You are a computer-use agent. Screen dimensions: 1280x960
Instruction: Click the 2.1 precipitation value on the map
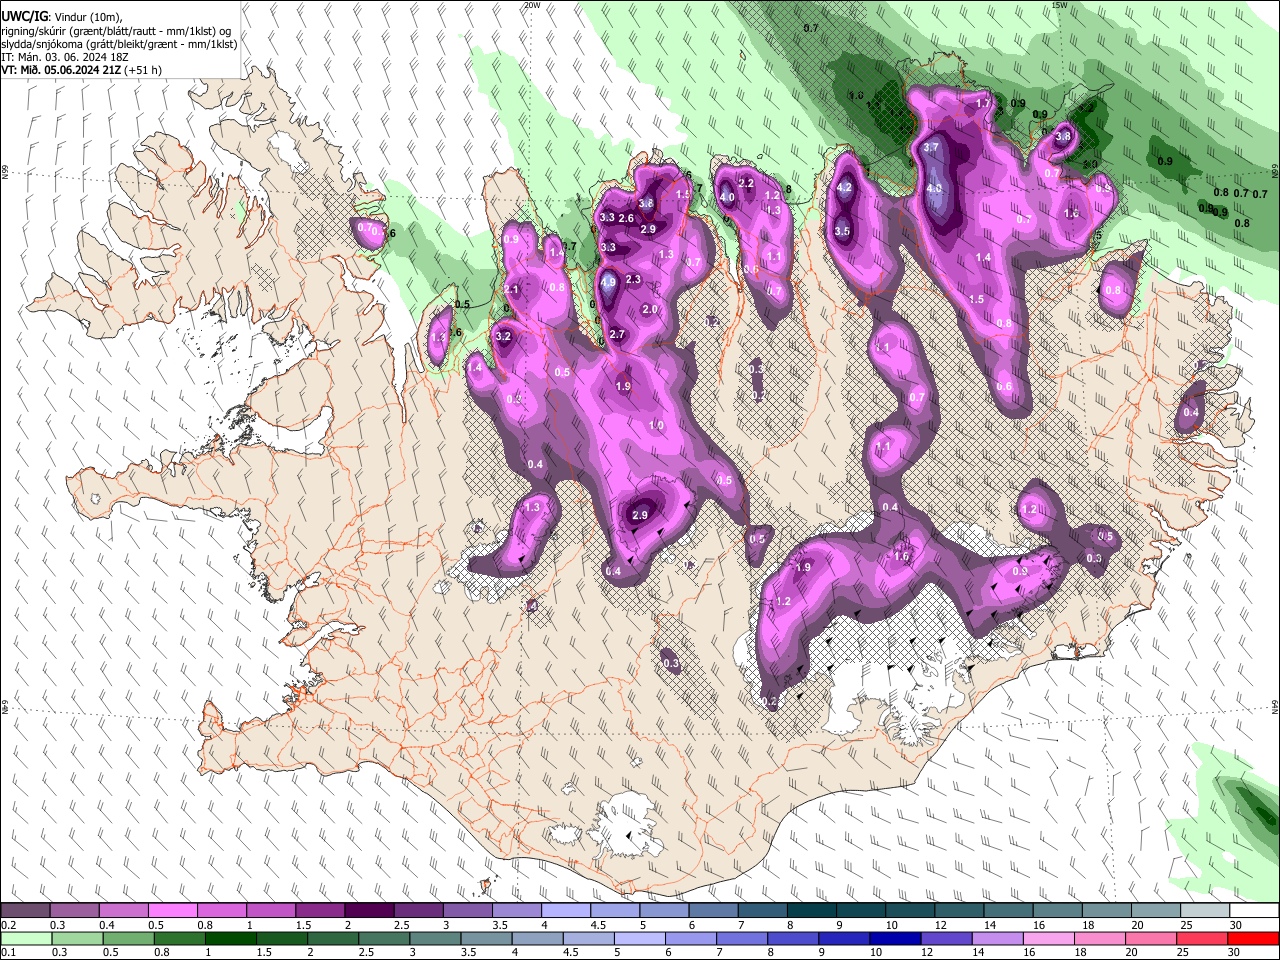512,290
